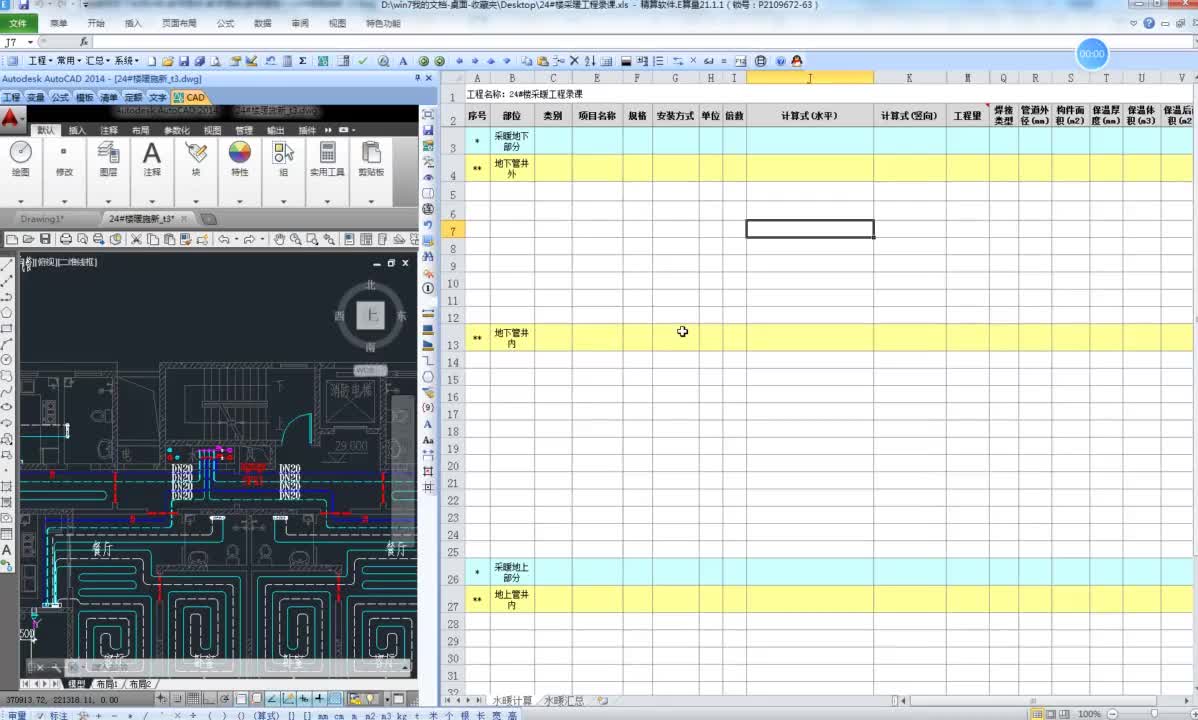The image size is (1198, 720).
Task: Open the AutoCAD application menu logo
Action: click(x=11, y=118)
